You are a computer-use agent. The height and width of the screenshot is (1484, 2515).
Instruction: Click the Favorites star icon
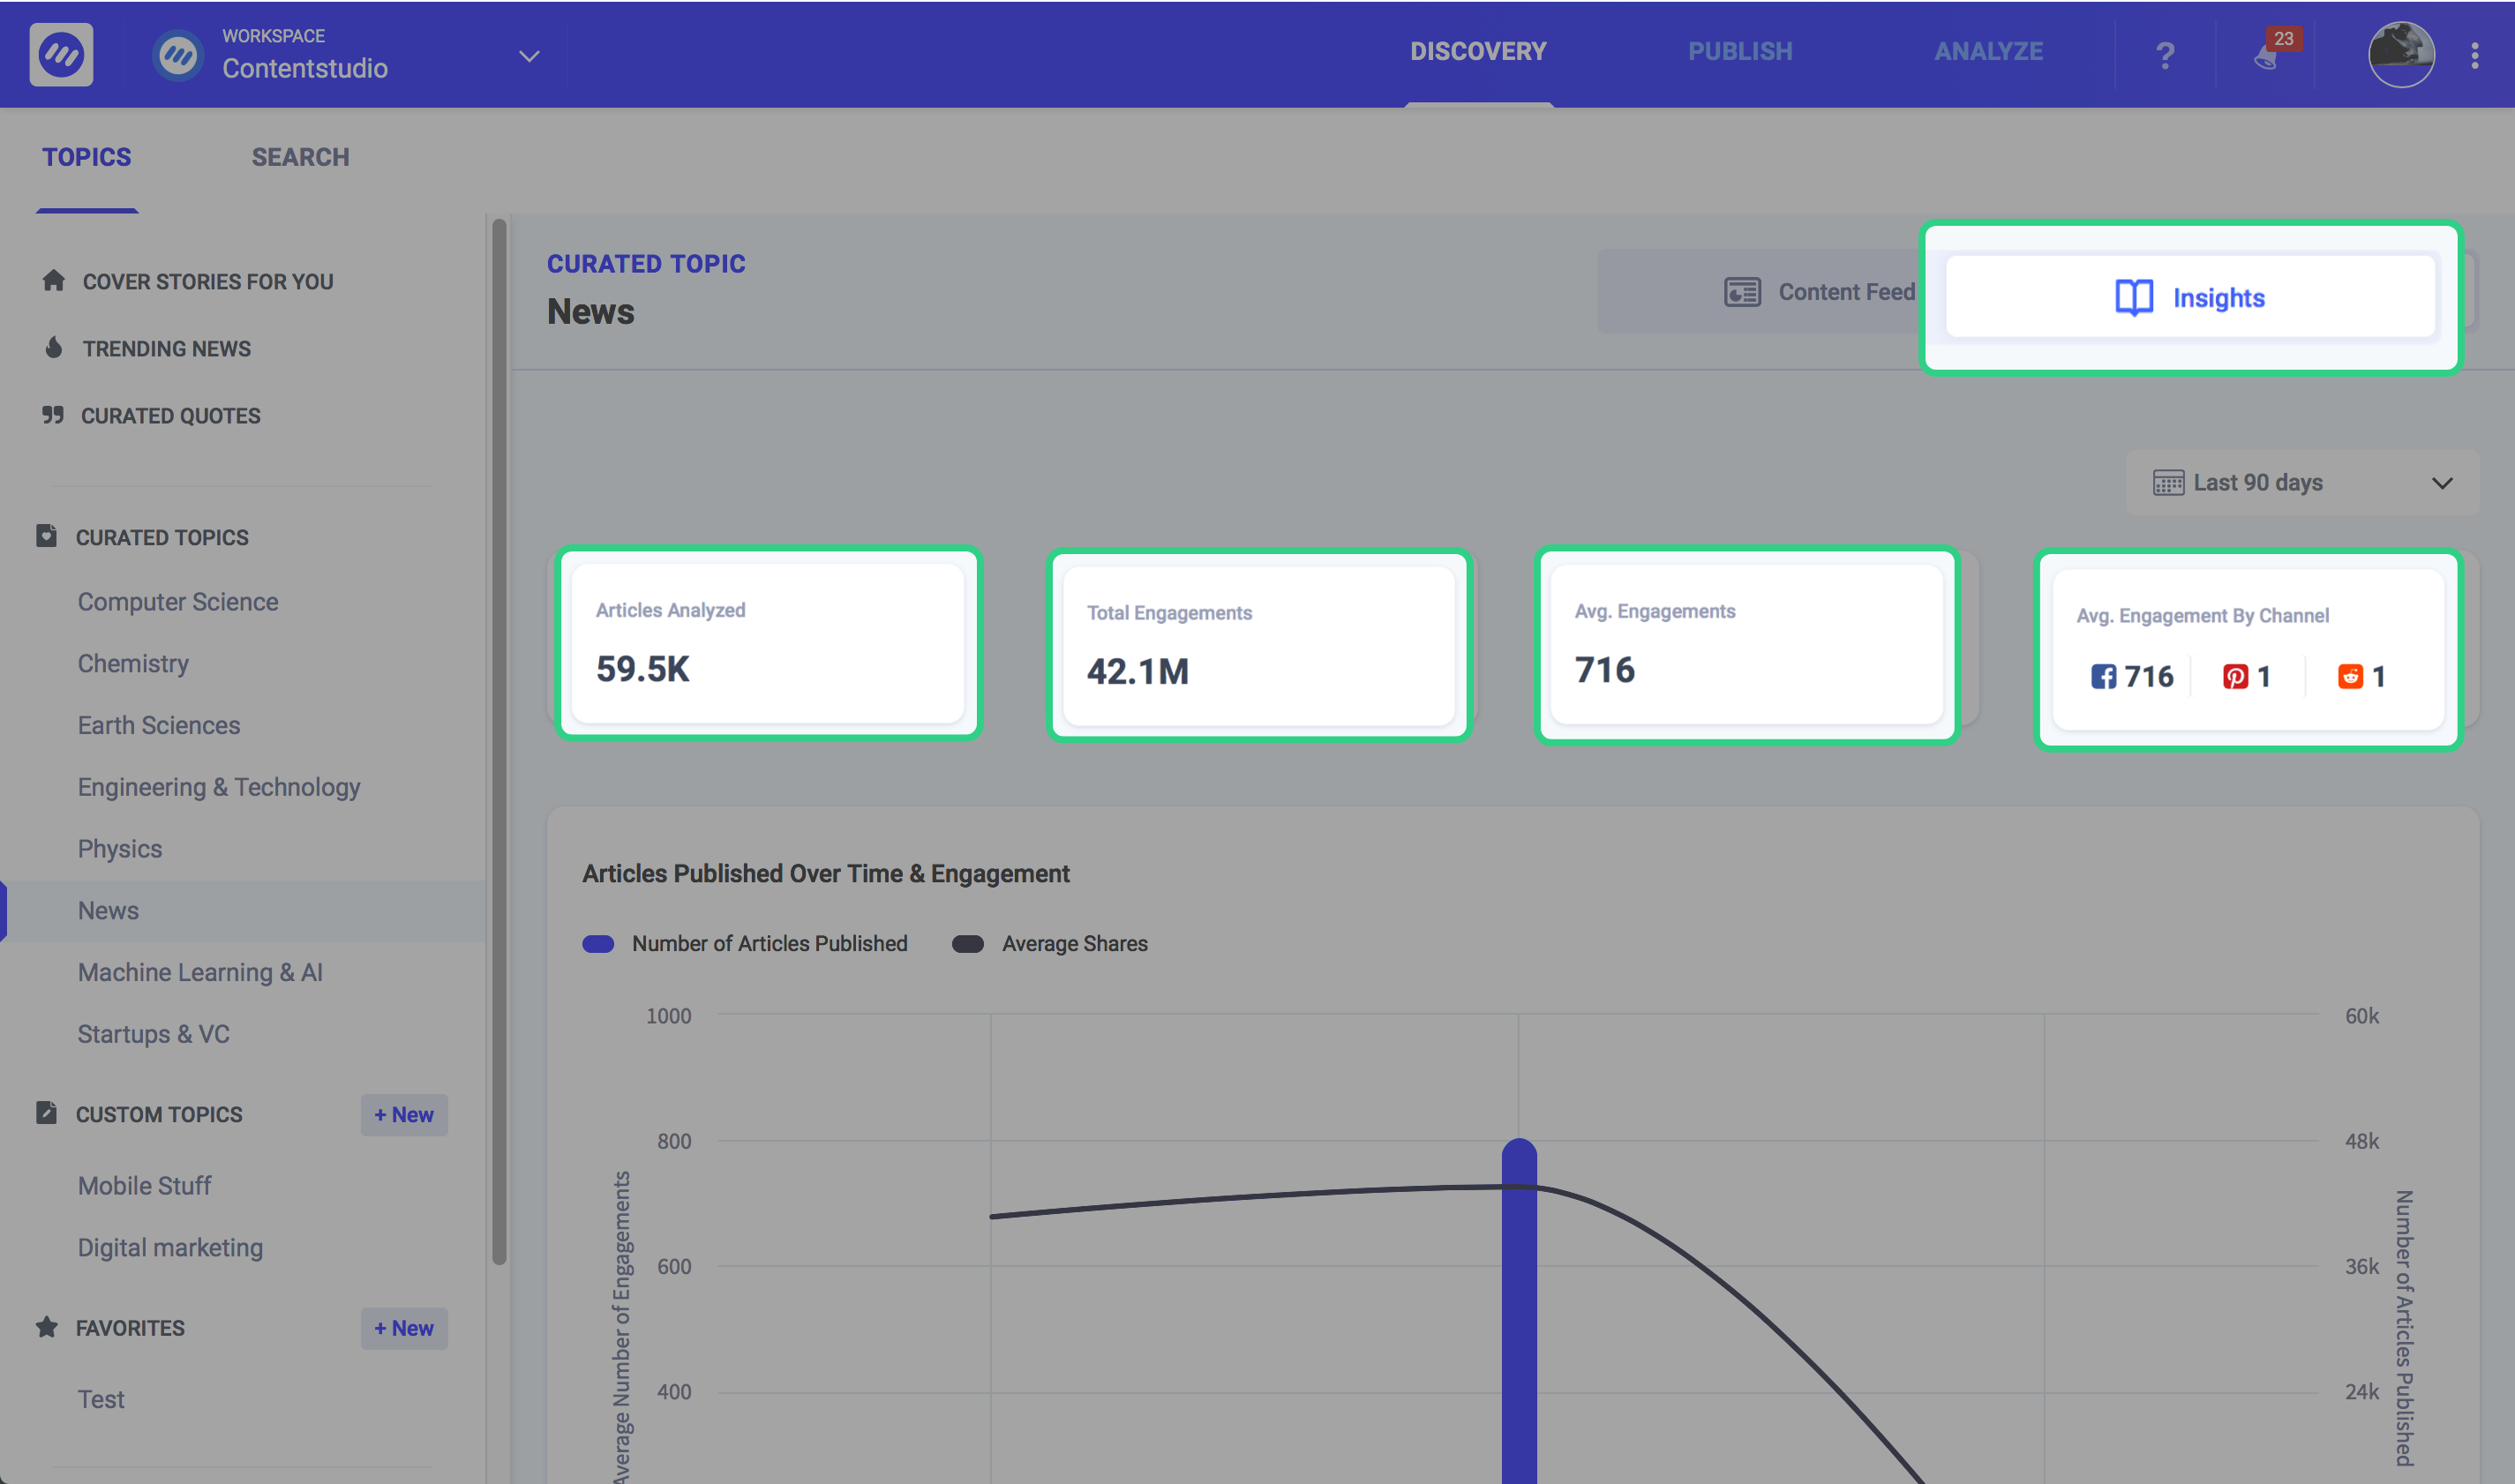tap(46, 1327)
